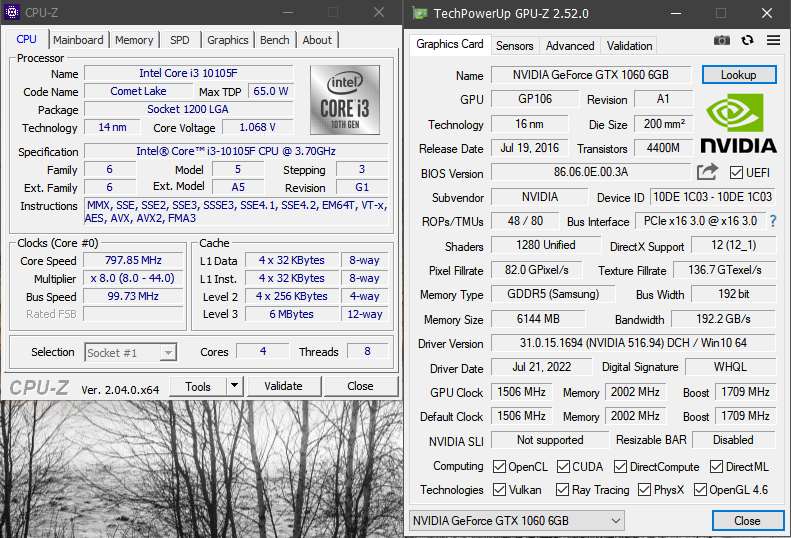Select the Graphics Card tab in GPU-Z
This screenshot has width=791, height=538.
pyautogui.click(x=449, y=44)
